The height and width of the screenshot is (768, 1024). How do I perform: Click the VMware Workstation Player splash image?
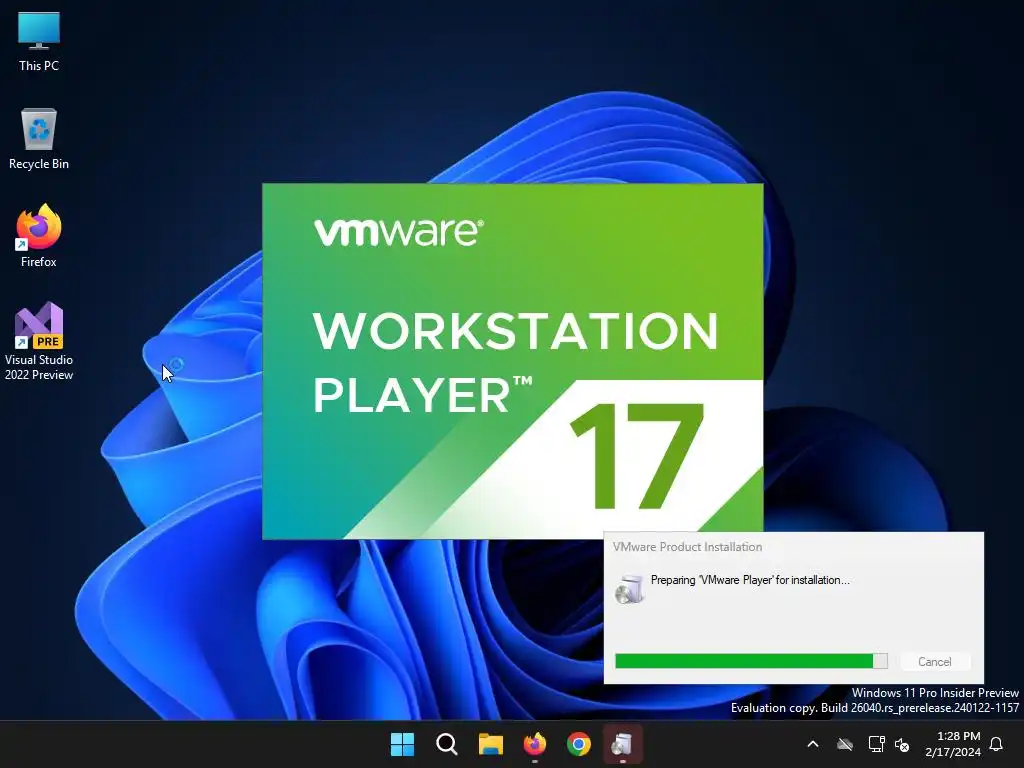click(513, 361)
